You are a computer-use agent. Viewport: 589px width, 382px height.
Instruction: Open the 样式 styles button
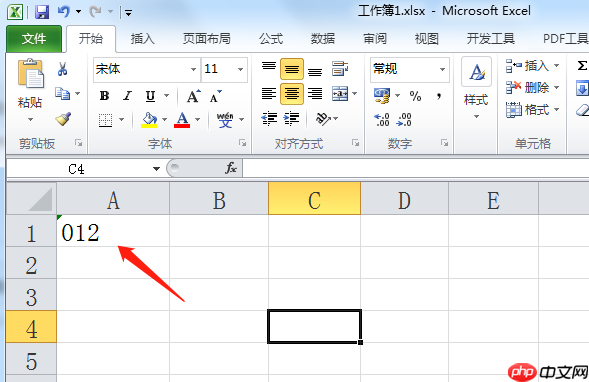[476, 89]
